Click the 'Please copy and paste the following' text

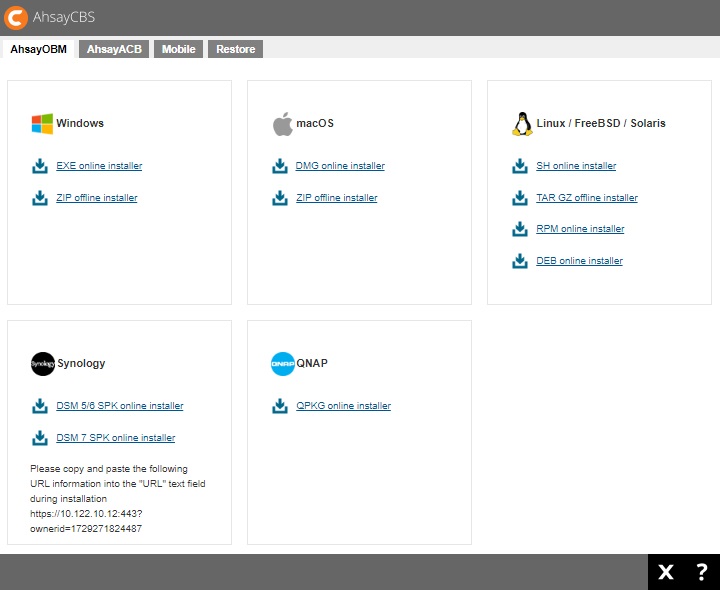tap(109, 469)
